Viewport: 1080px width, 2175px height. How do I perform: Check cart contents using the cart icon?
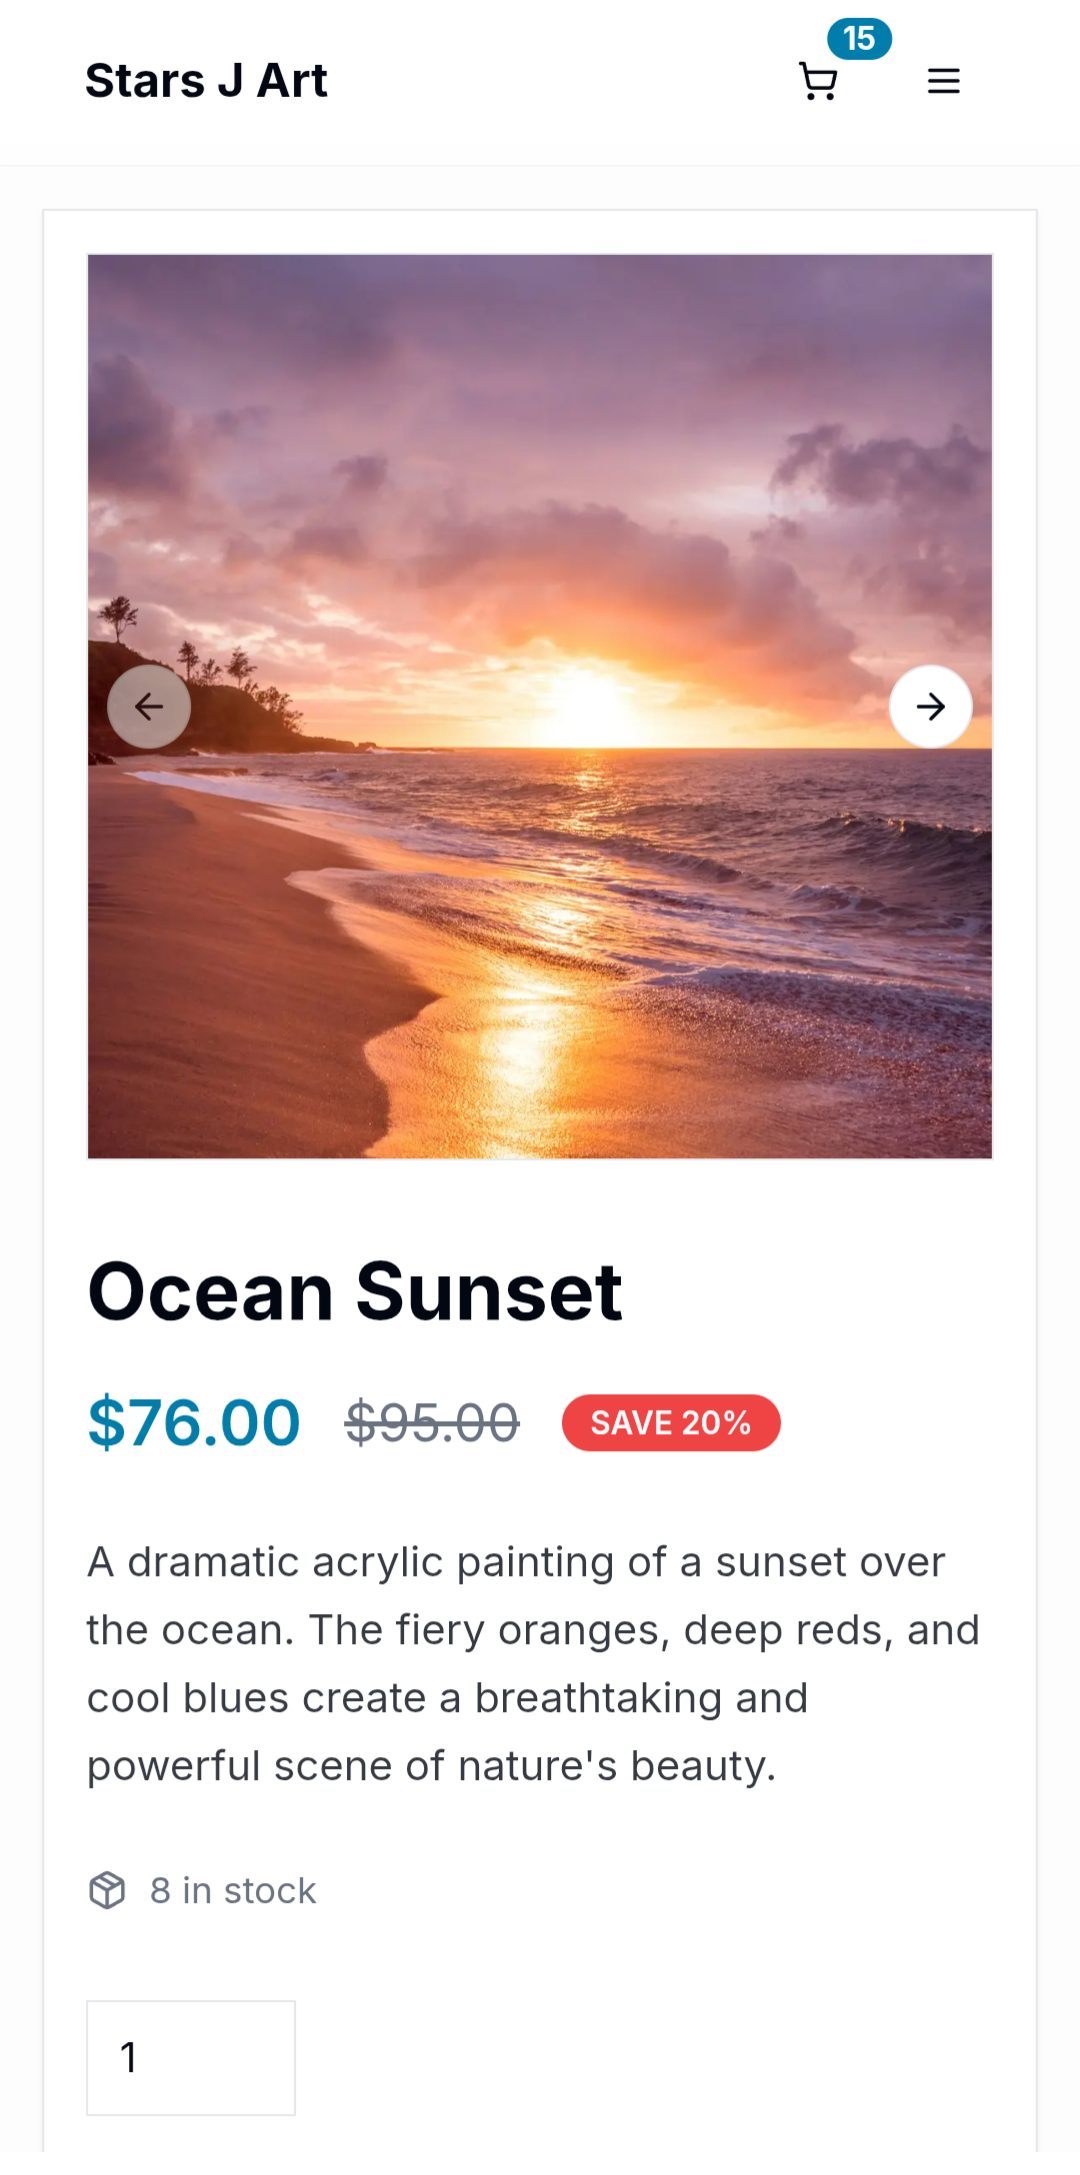(x=818, y=82)
